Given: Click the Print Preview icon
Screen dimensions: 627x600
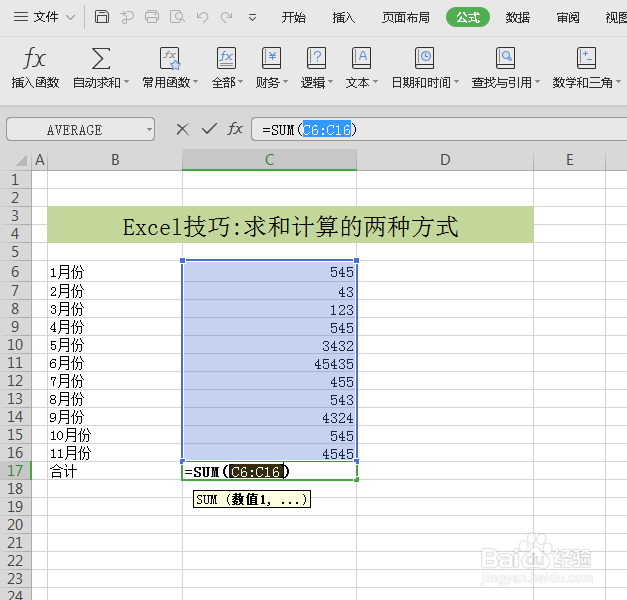Looking at the screenshot, I should (x=177, y=17).
